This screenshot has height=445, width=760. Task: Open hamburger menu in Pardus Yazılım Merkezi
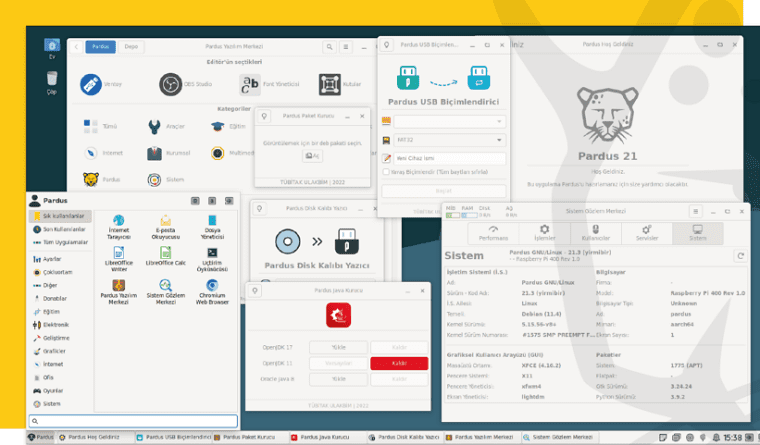[346, 47]
